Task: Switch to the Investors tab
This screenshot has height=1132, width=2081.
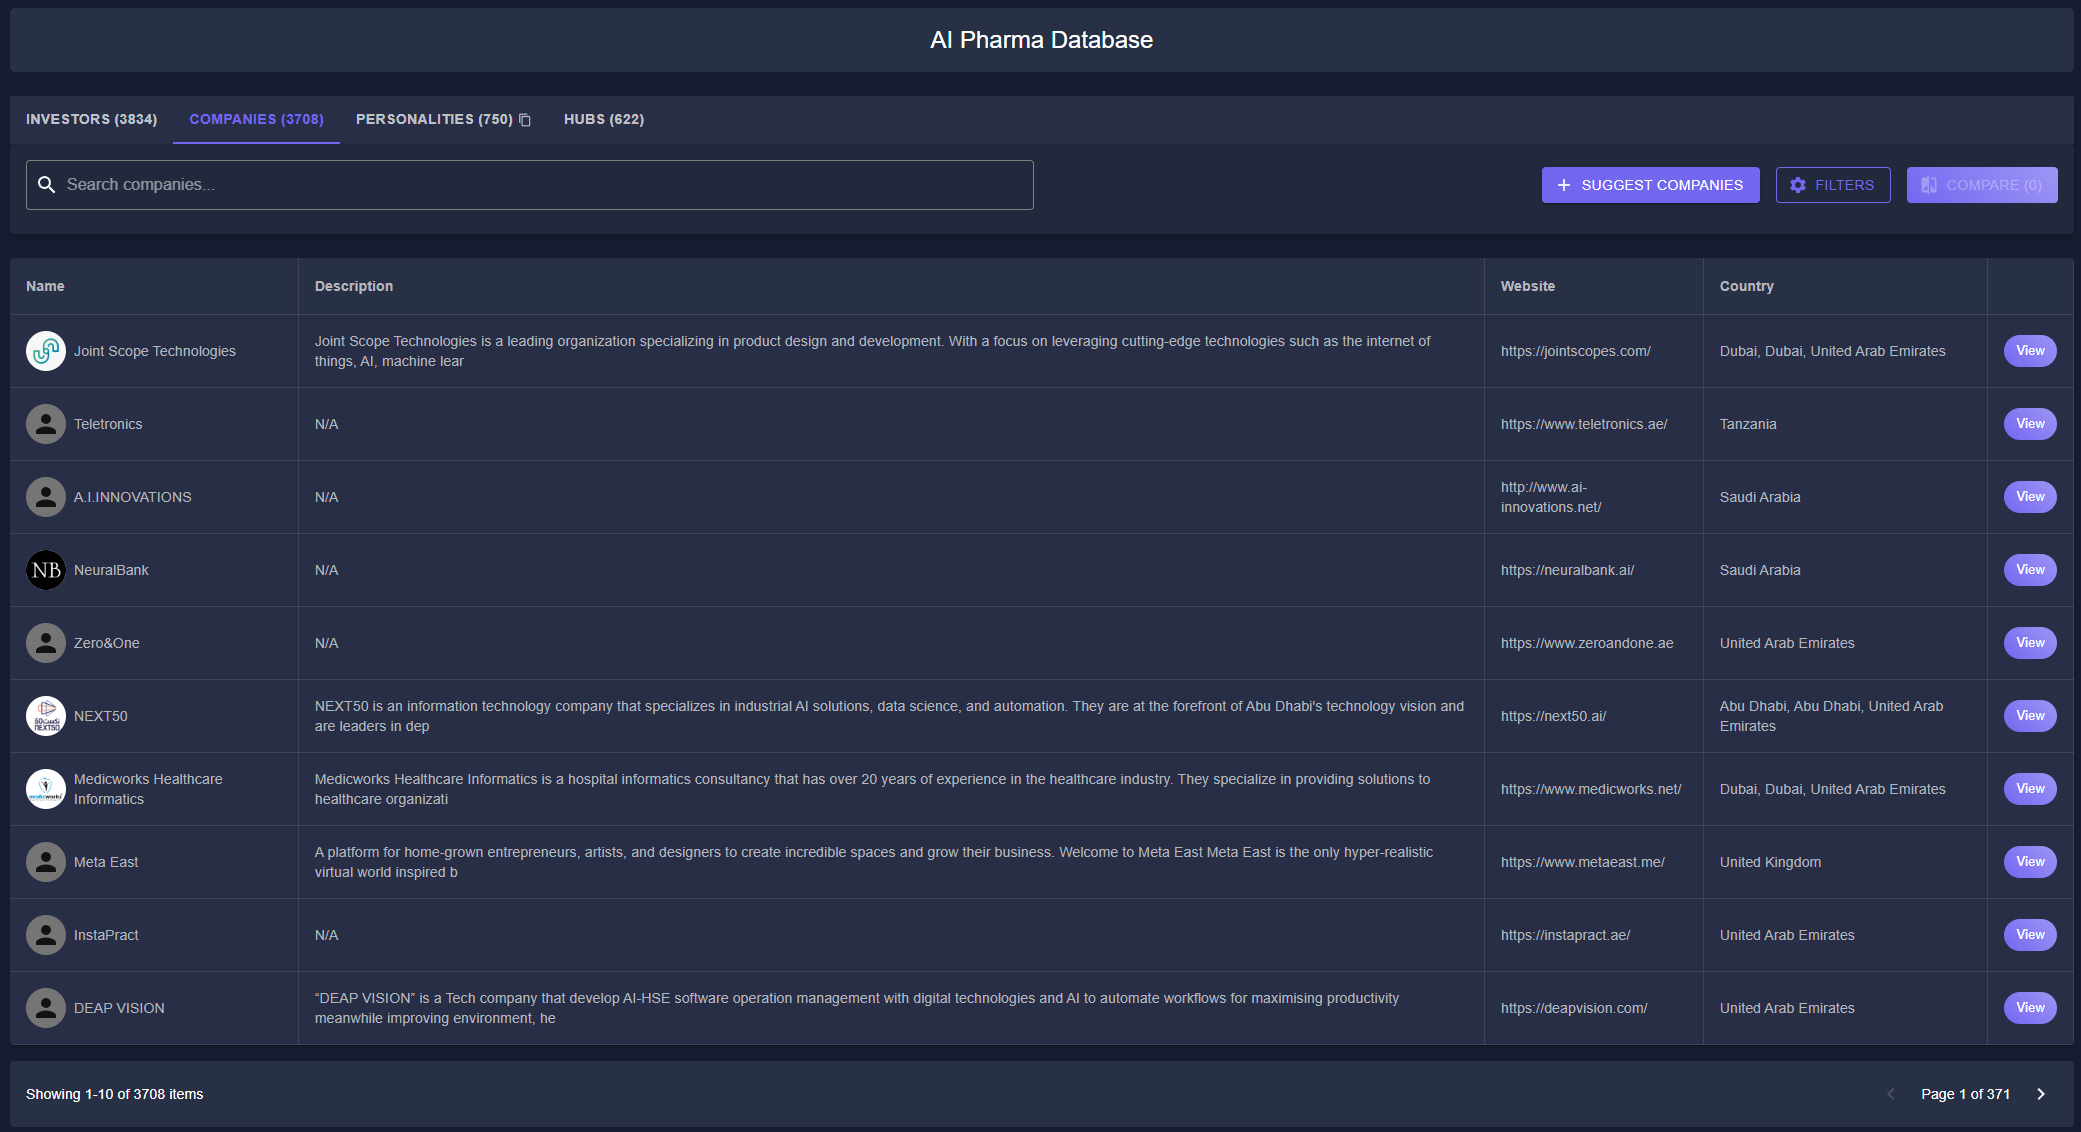Action: point(91,119)
